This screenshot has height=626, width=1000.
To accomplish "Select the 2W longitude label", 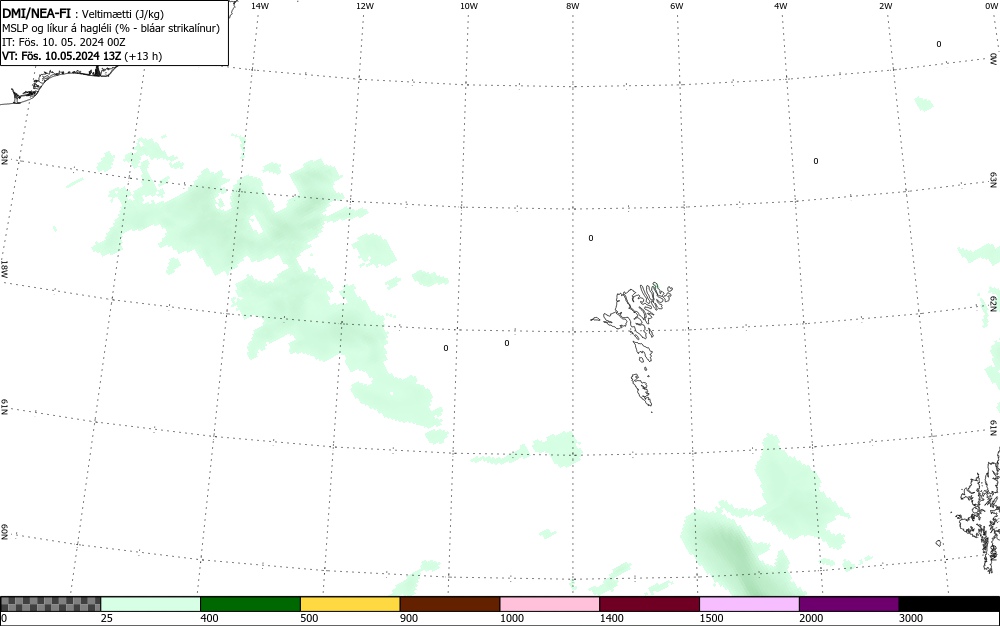I will pyautogui.click(x=885, y=6).
